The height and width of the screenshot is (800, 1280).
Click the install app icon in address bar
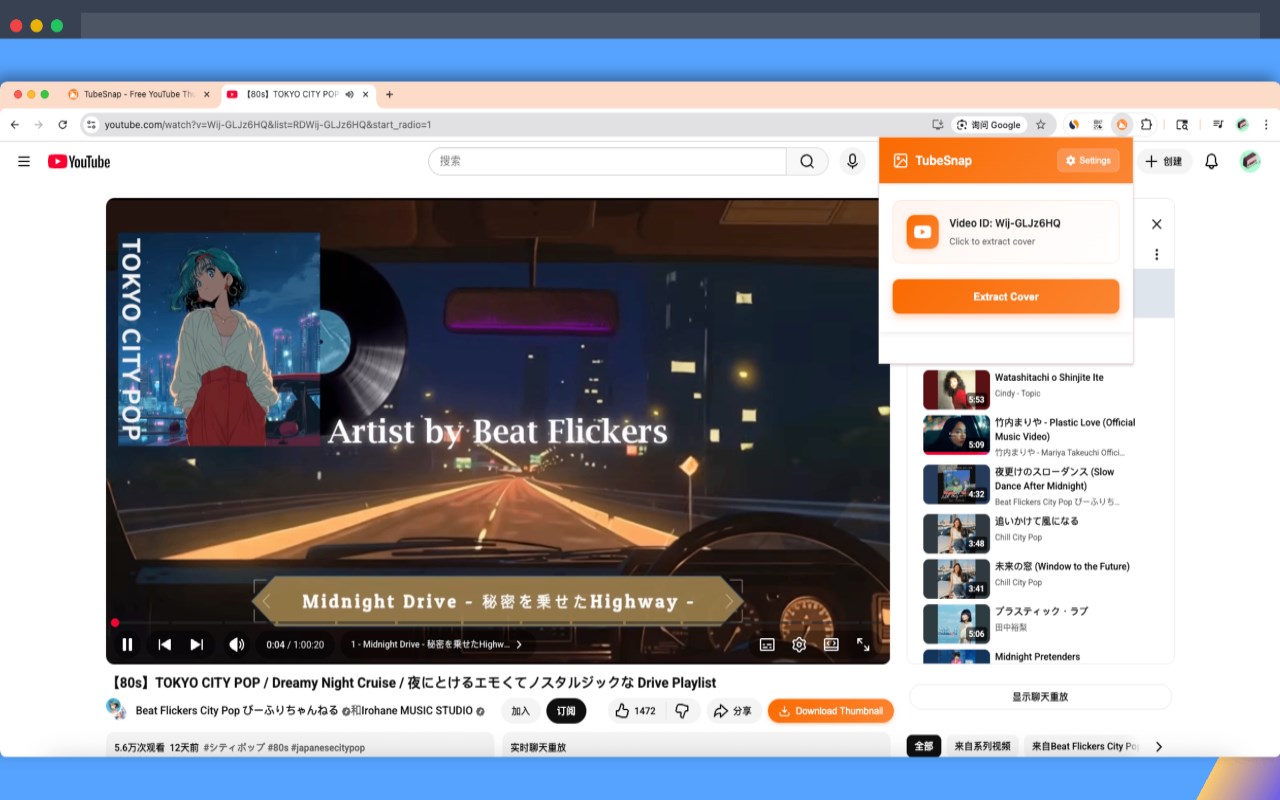[937, 125]
